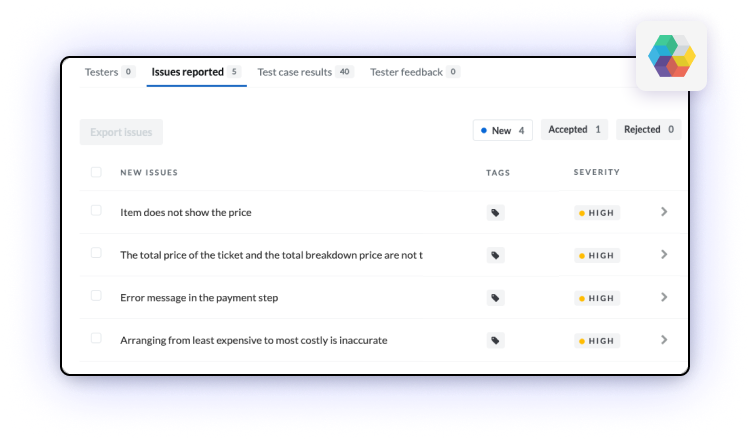Check the select-all box beside New Issues

(96, 172)
